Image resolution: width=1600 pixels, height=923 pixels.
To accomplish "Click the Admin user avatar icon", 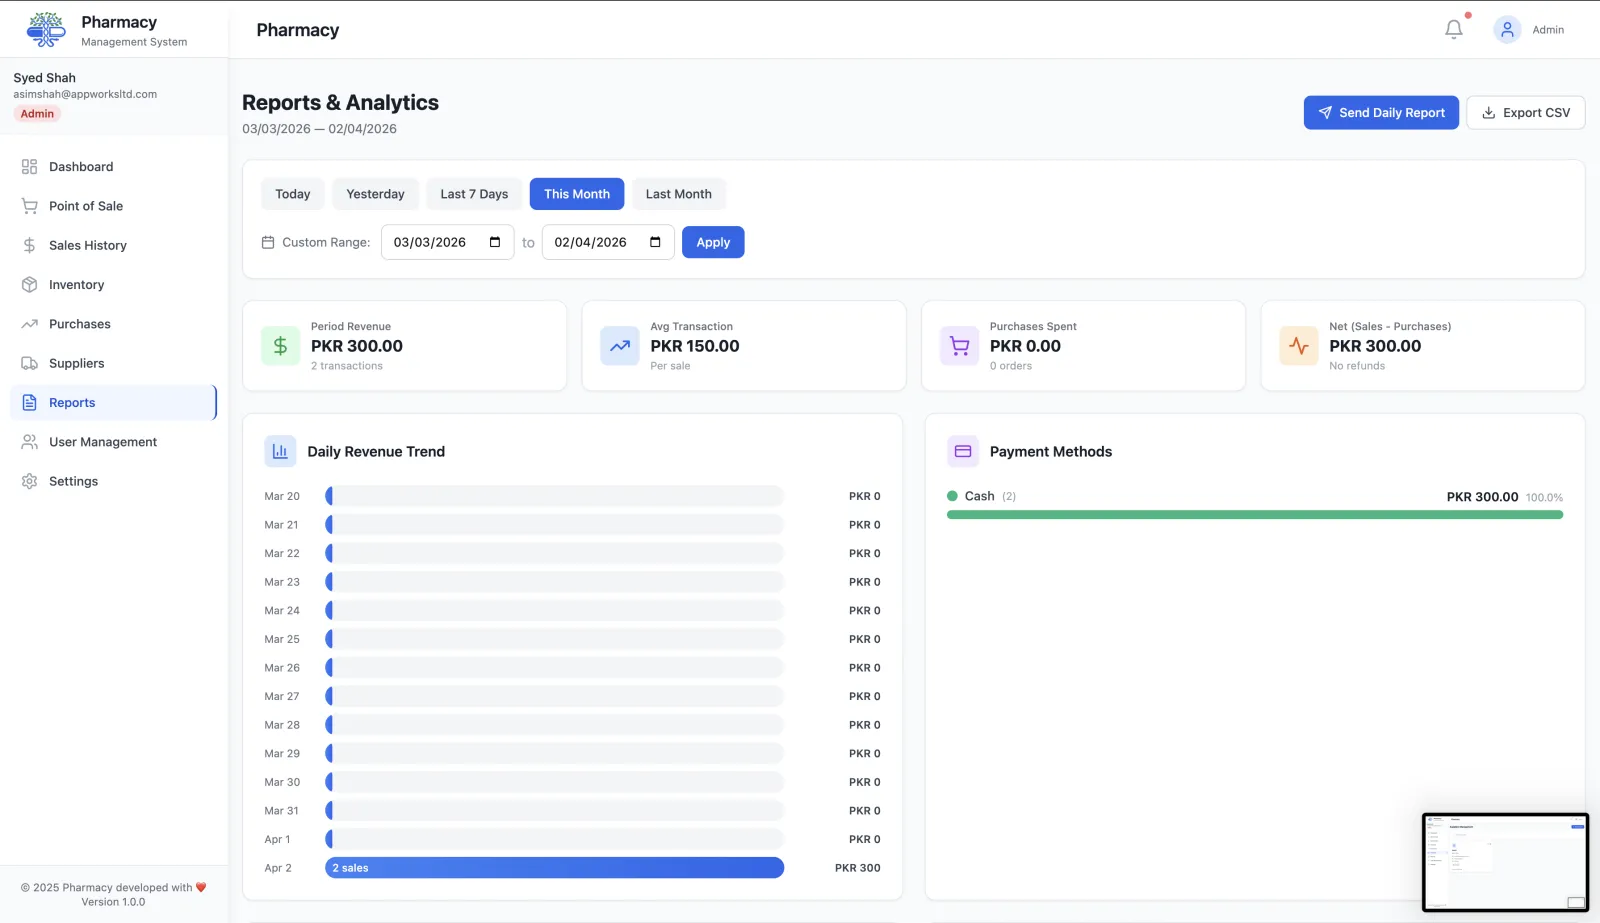I will (x=1507, y=30).
